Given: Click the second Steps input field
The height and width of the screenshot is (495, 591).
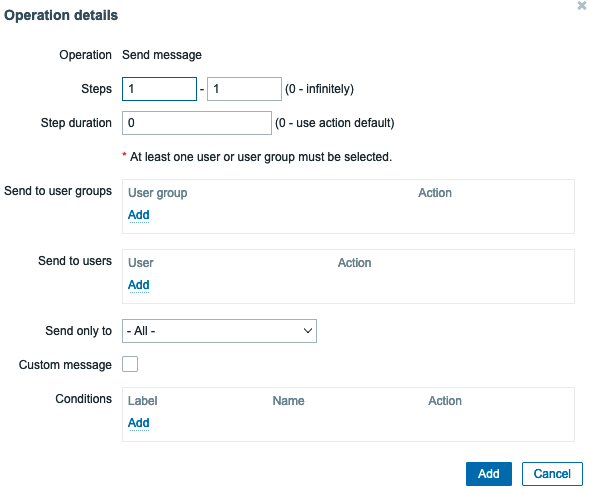Looking at the screenshot, I should point(244,89).
